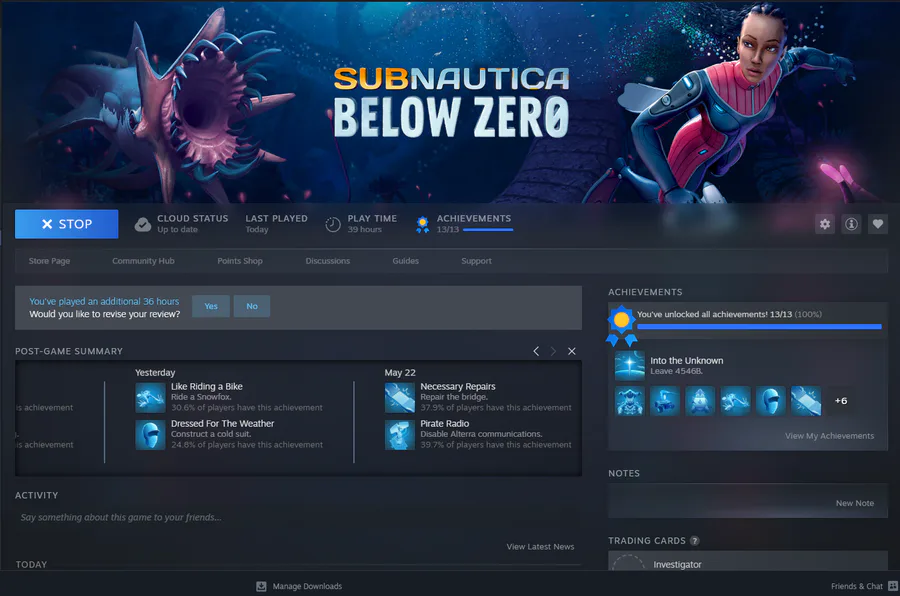Click Like Riding a Bike achievement icon
Image resolution: width=900 pixels, height=596 pixels.
tap(150, 397)
